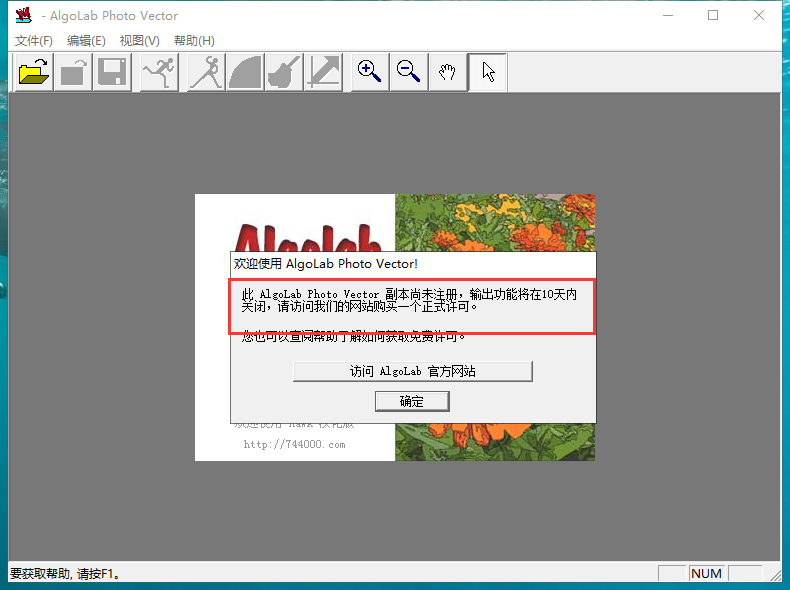Click the stick figure pointing tool icon

(x=207, y=72)
